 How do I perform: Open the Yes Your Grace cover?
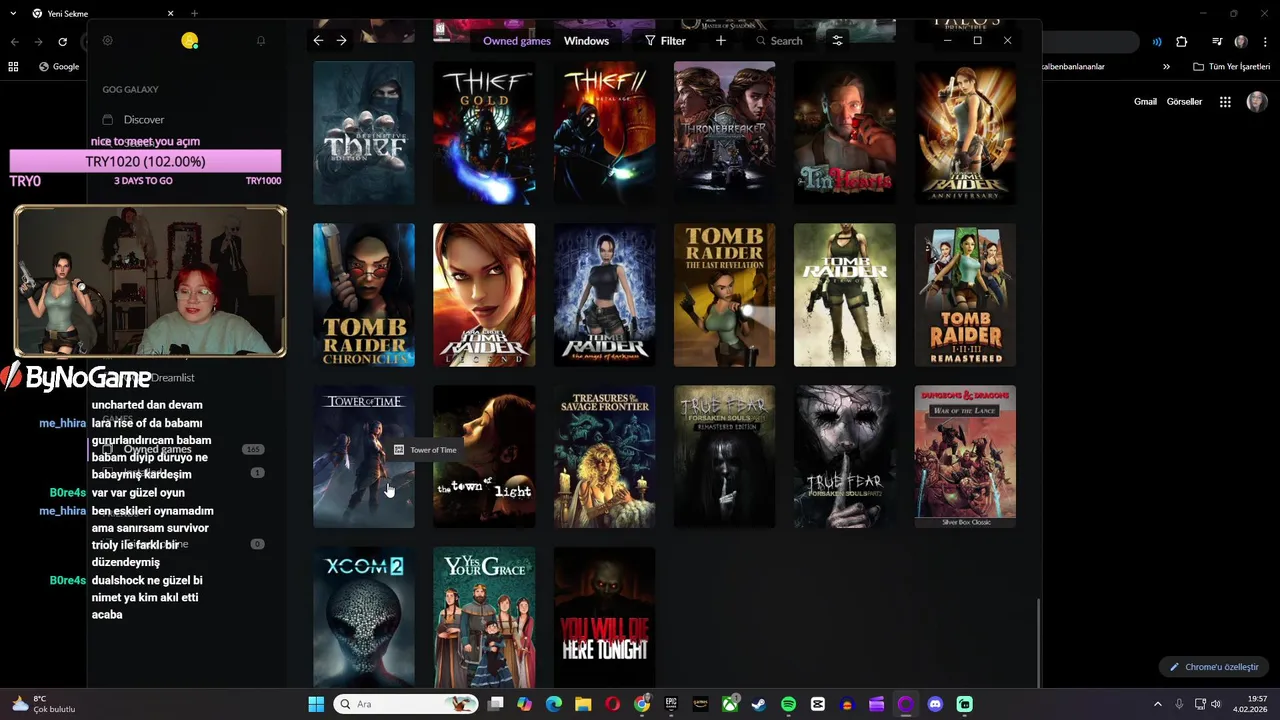pos(484,617)
